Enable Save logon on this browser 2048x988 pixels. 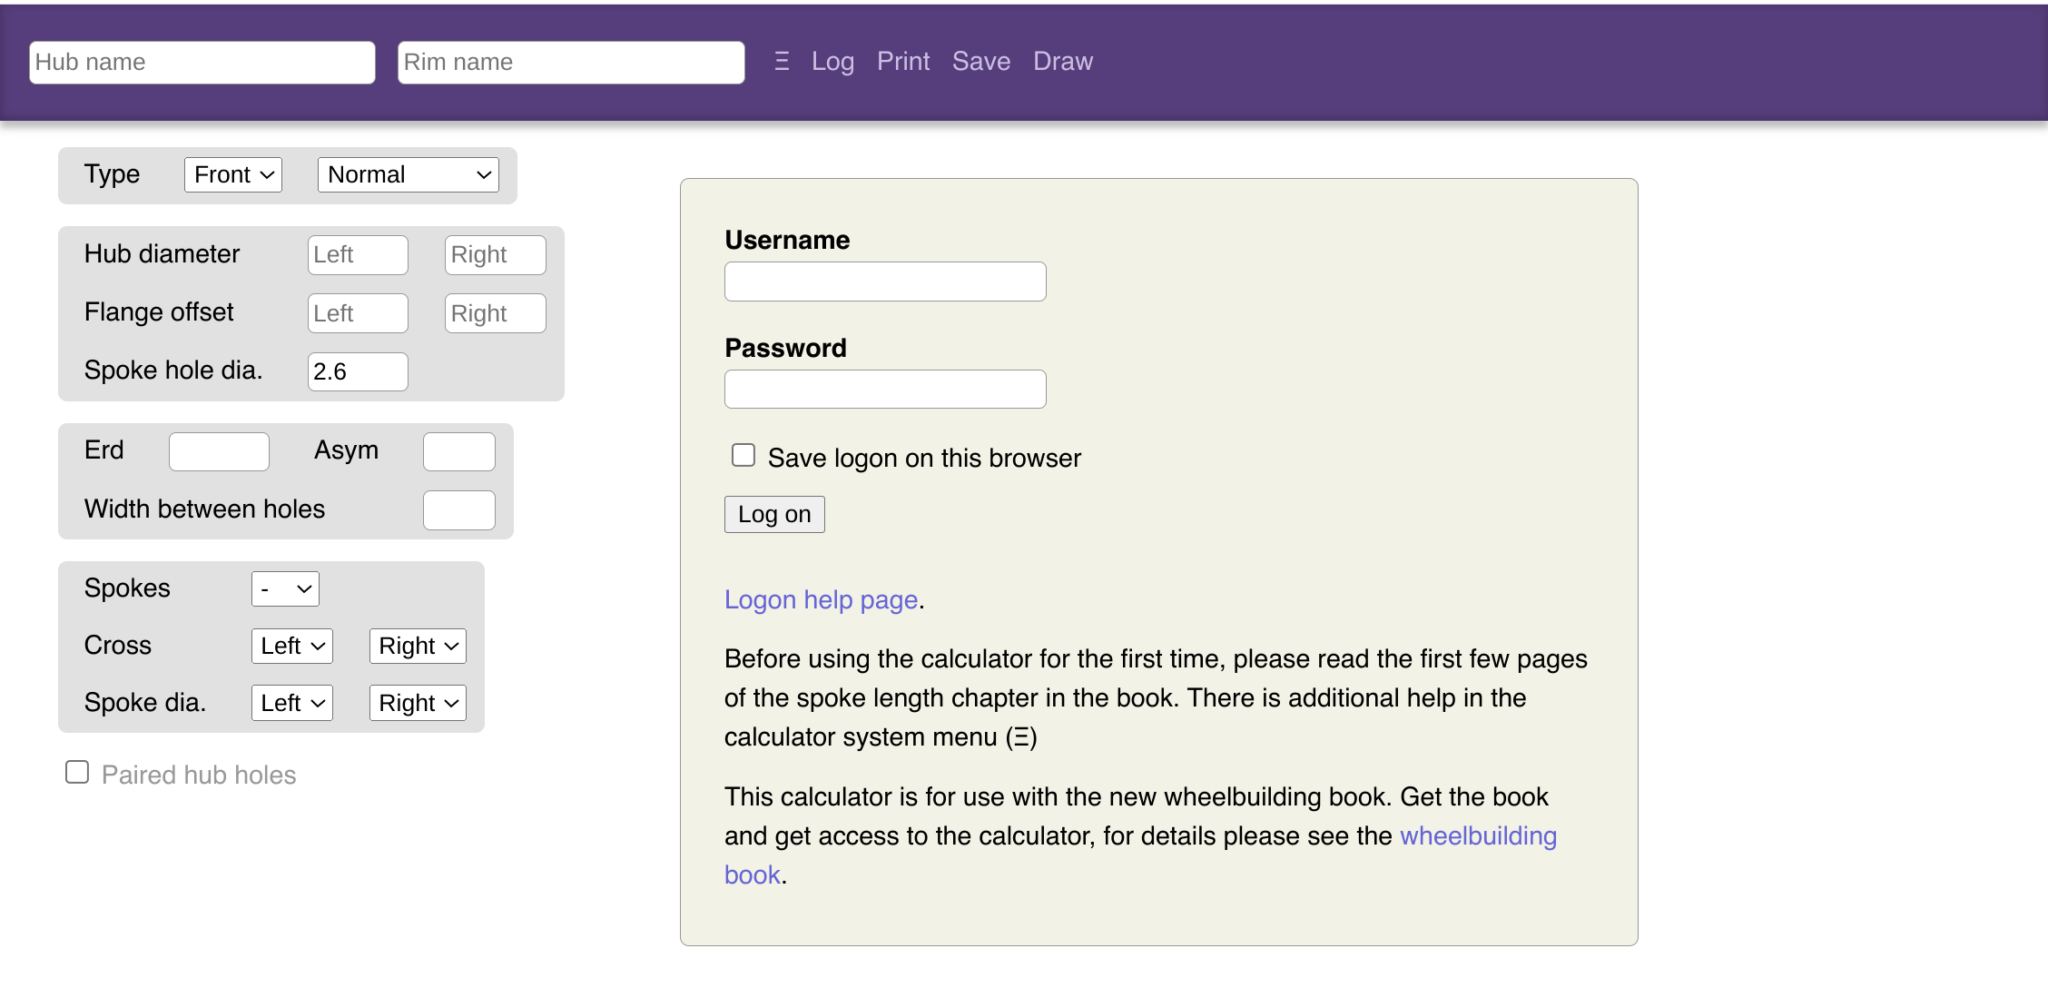point(743,456)
